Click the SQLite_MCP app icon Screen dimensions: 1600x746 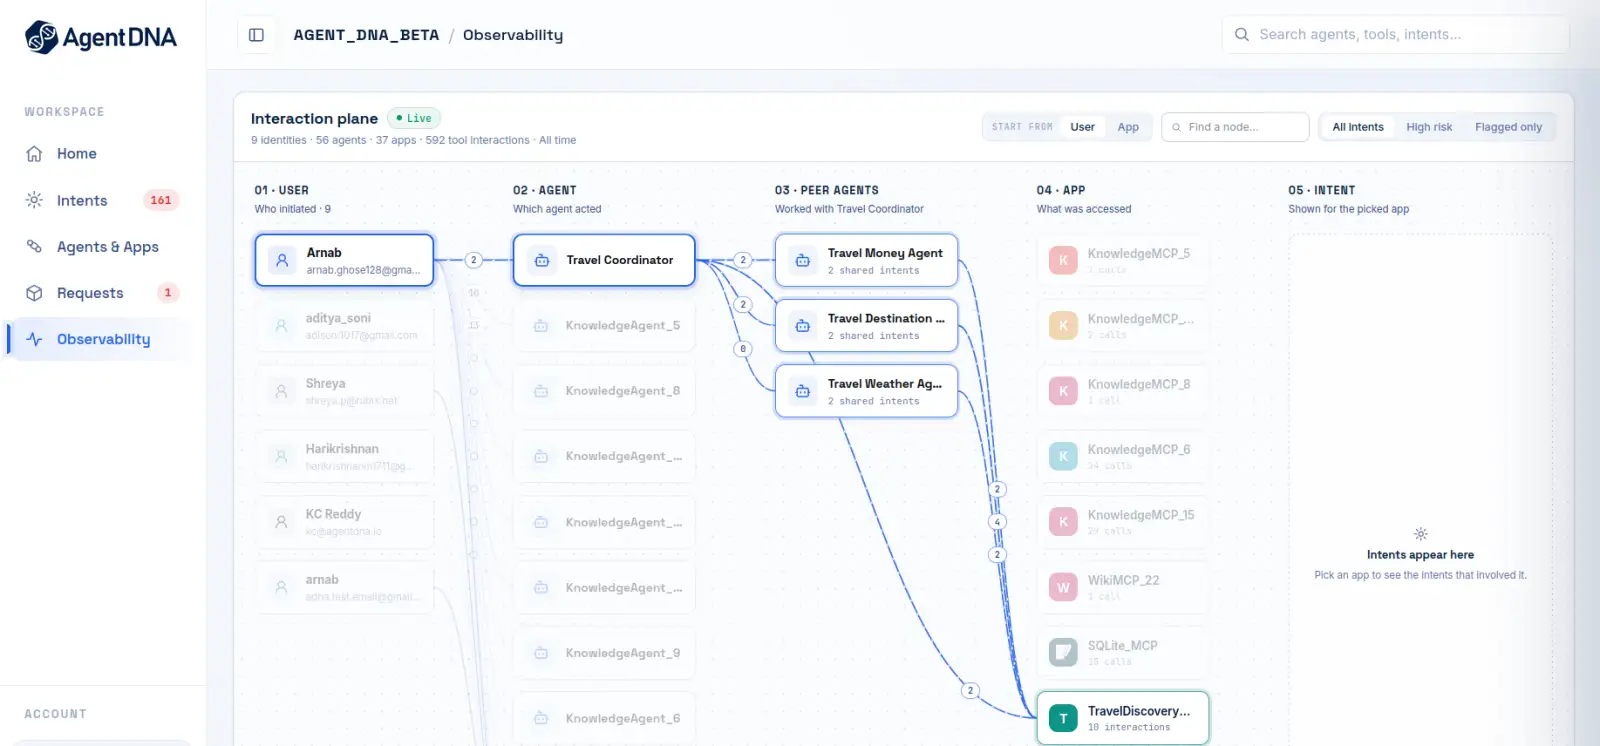coord(1063,653)
